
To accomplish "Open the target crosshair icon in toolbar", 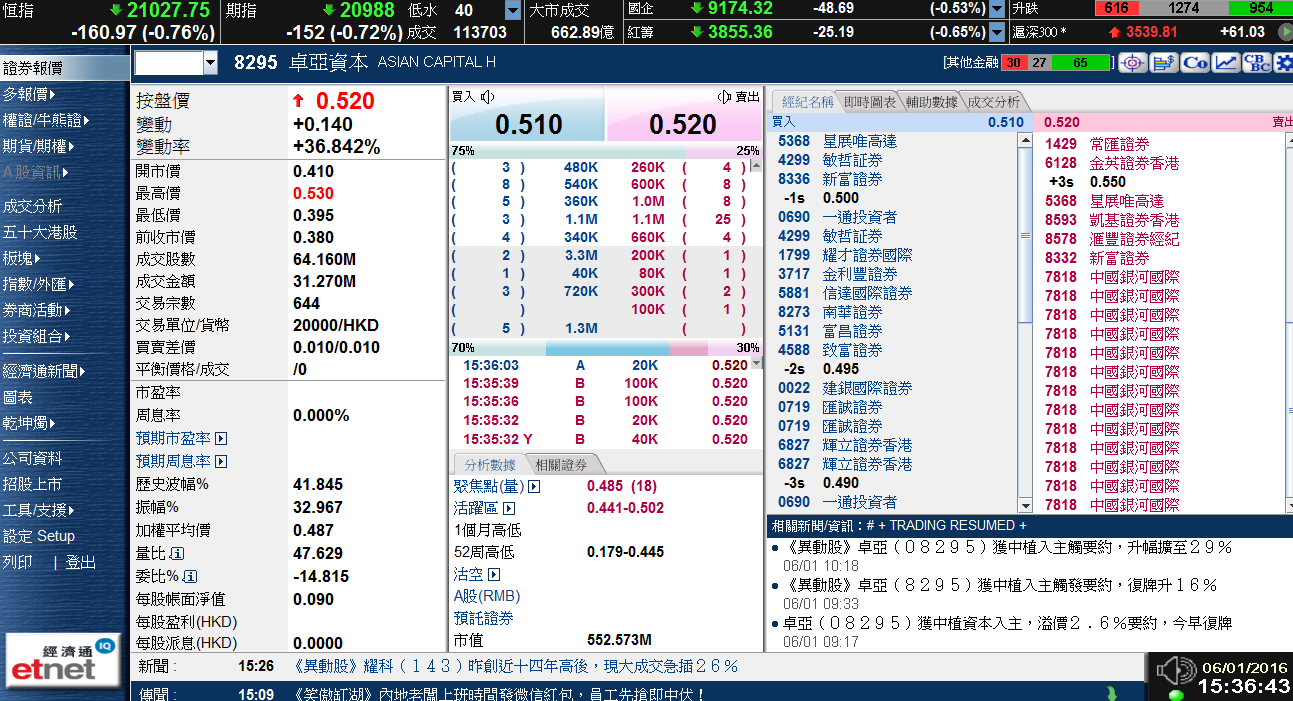I will coord(1133,62).
